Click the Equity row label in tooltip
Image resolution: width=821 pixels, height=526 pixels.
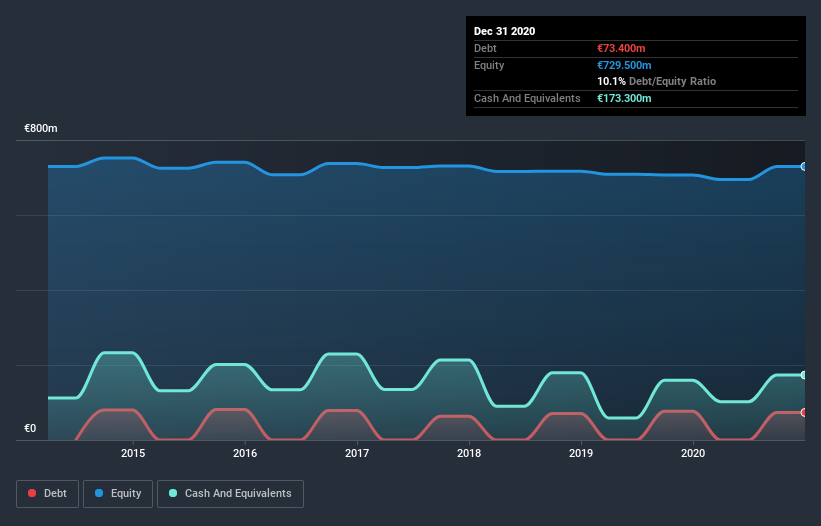pyautogui.click(x=489, y=65)
